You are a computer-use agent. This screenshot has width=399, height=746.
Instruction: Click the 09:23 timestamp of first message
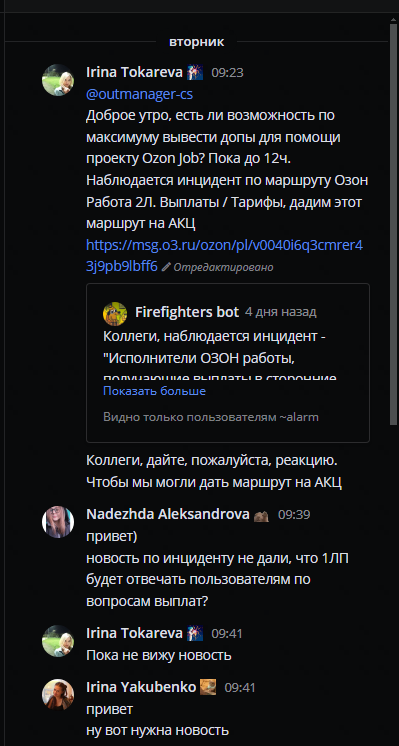pyautogui.click(x=227, y=73)
